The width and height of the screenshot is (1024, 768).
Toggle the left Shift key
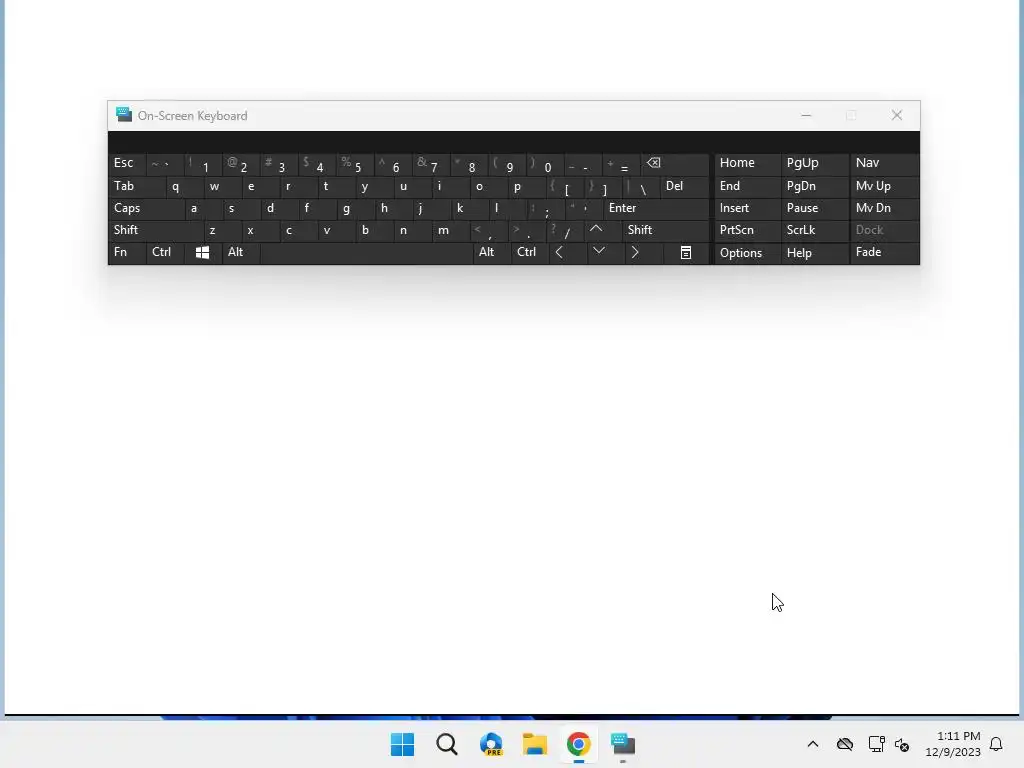(x=156, y=230)
